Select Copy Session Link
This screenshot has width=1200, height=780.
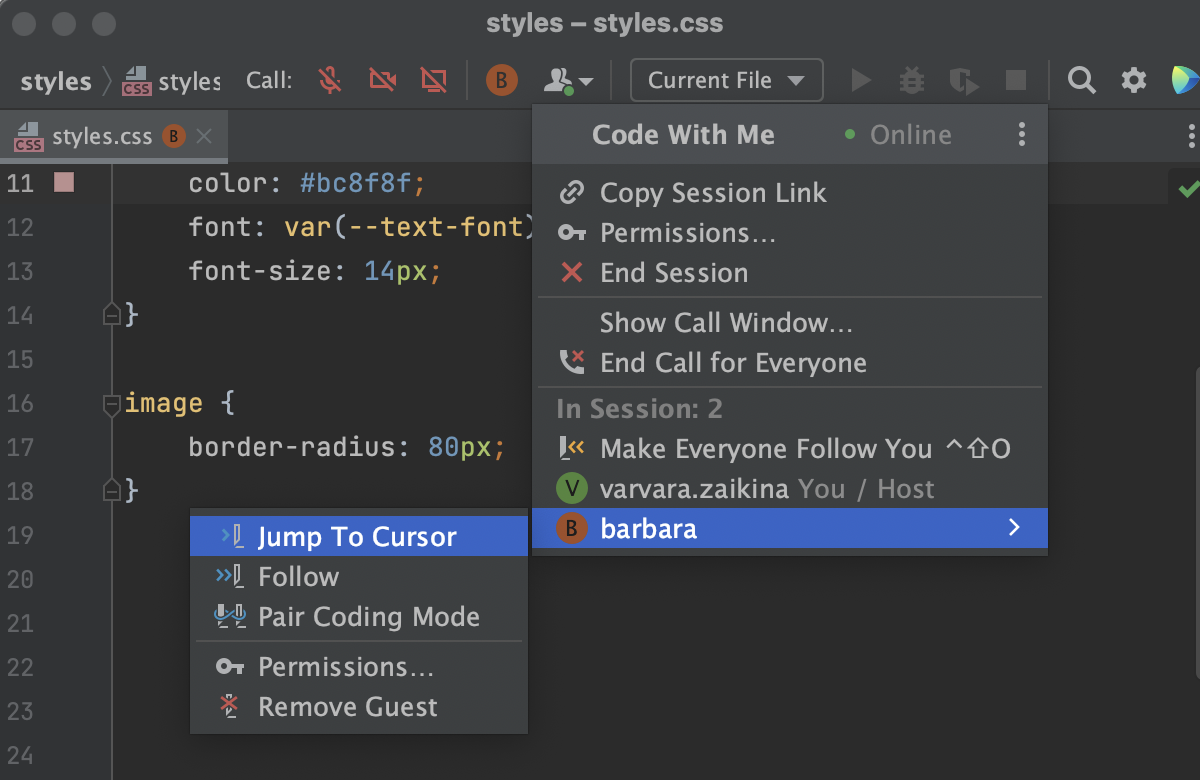712,193
